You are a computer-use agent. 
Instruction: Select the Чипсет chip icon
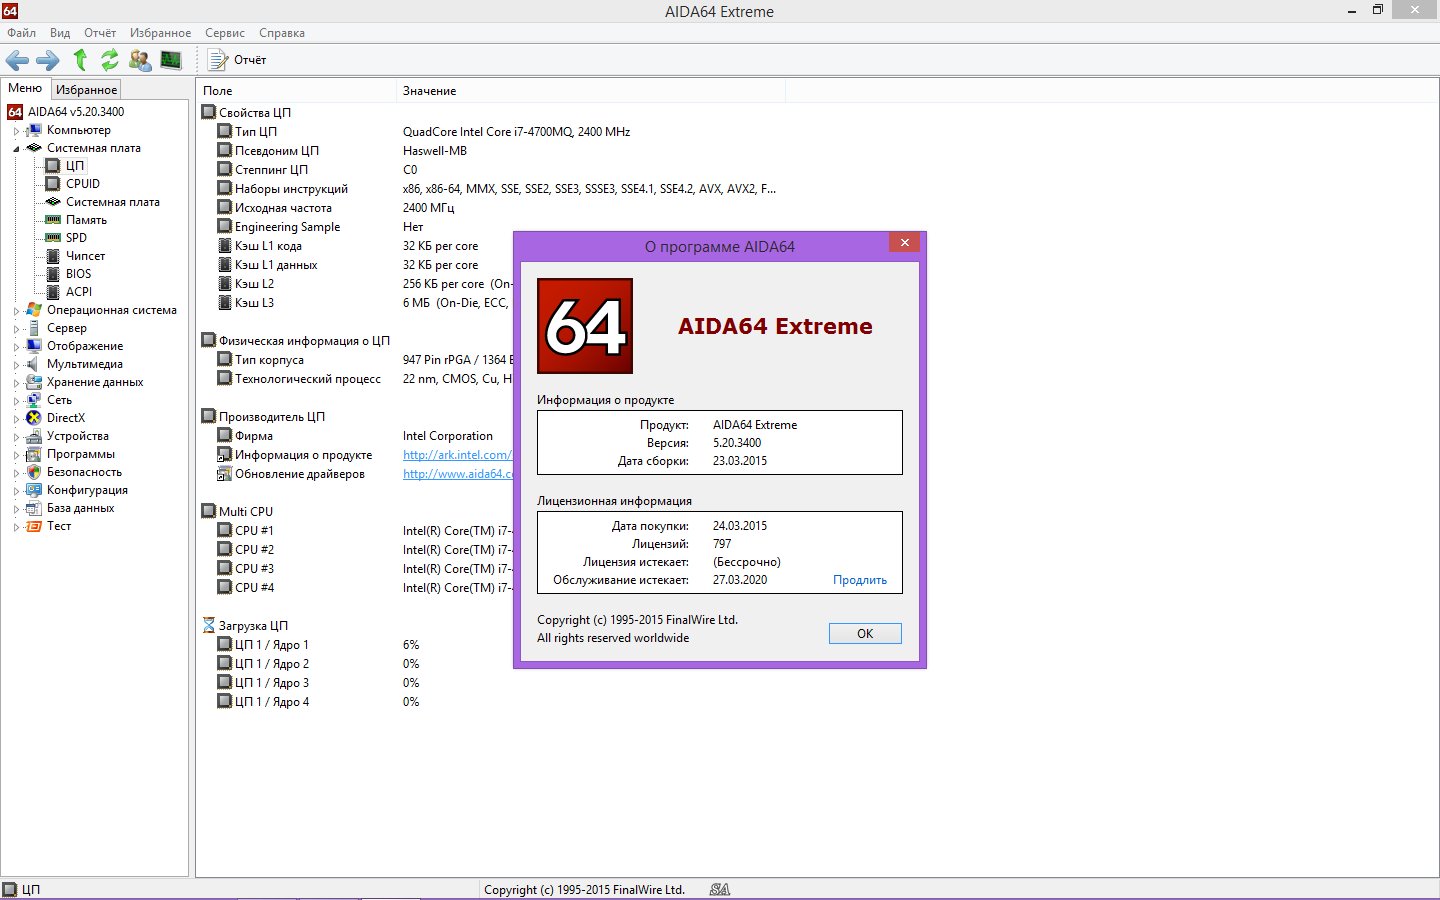53,256
